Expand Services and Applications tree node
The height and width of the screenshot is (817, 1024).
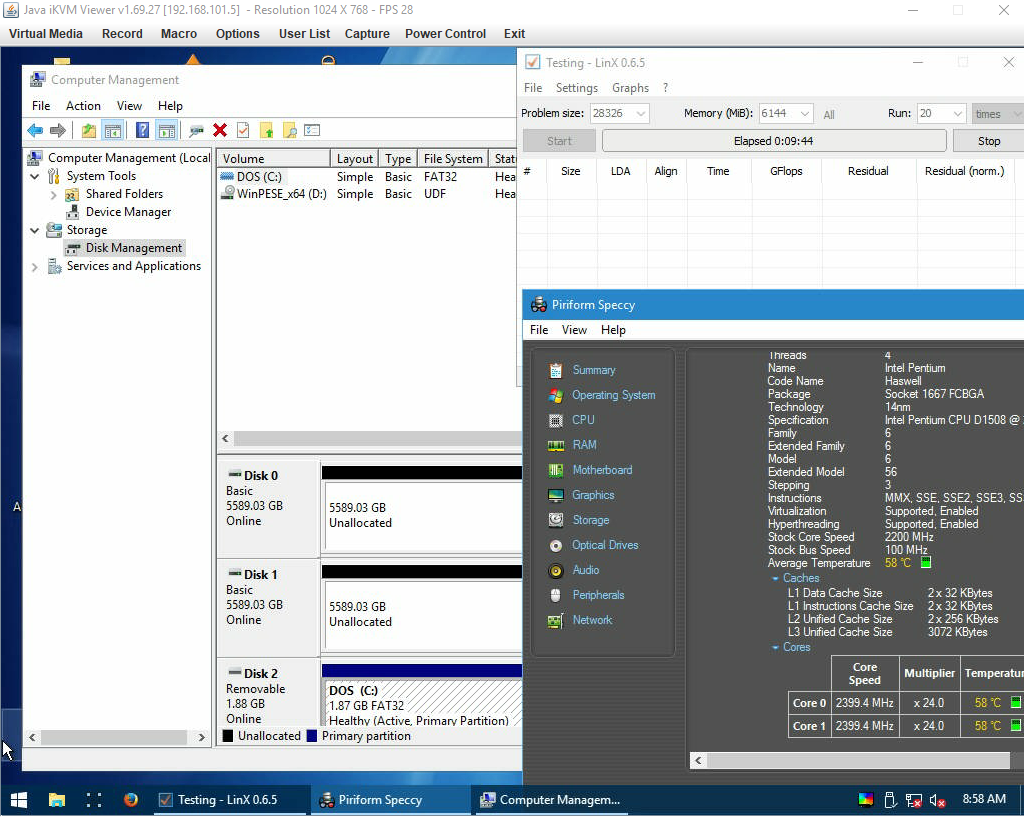tap(35, 266)
